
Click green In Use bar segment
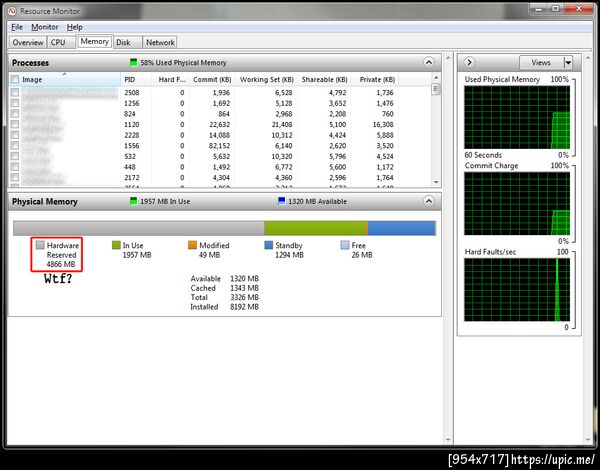tap(315, 228)
